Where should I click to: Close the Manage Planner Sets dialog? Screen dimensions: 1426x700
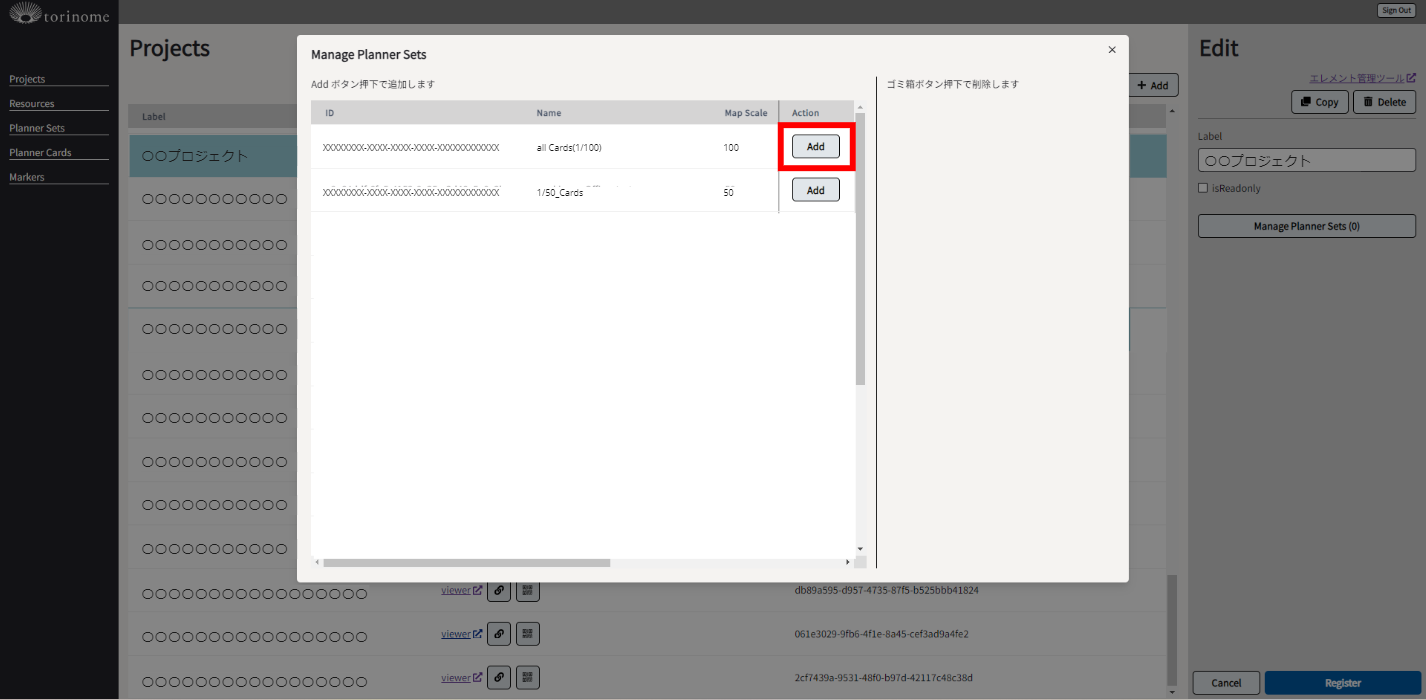(x=1112, y=50)
